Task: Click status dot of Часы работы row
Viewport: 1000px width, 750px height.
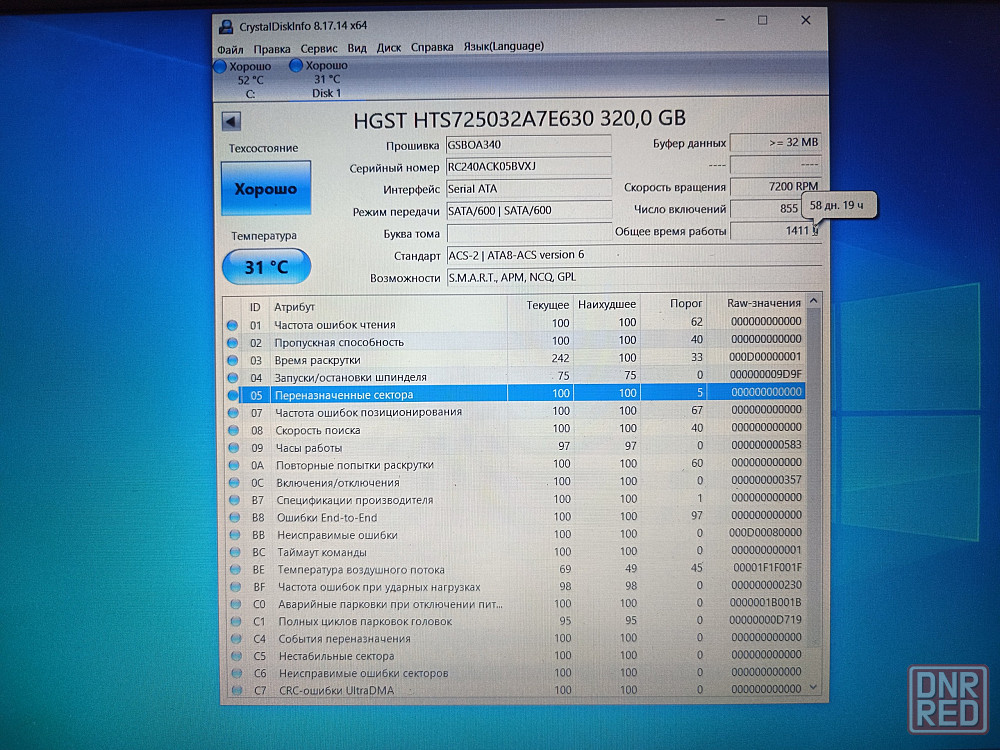Action: coord(233,448)
